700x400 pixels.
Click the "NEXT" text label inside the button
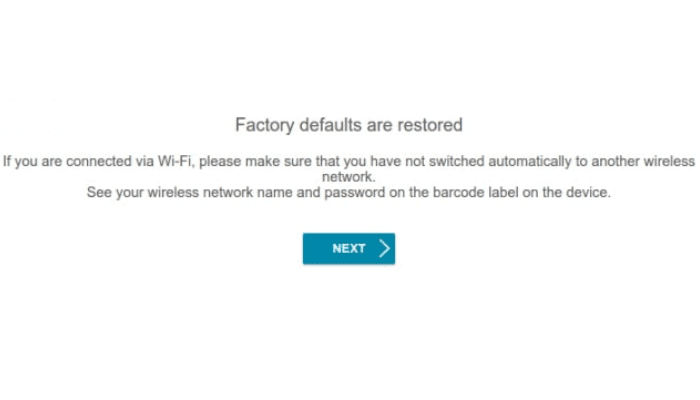(348, 249)
